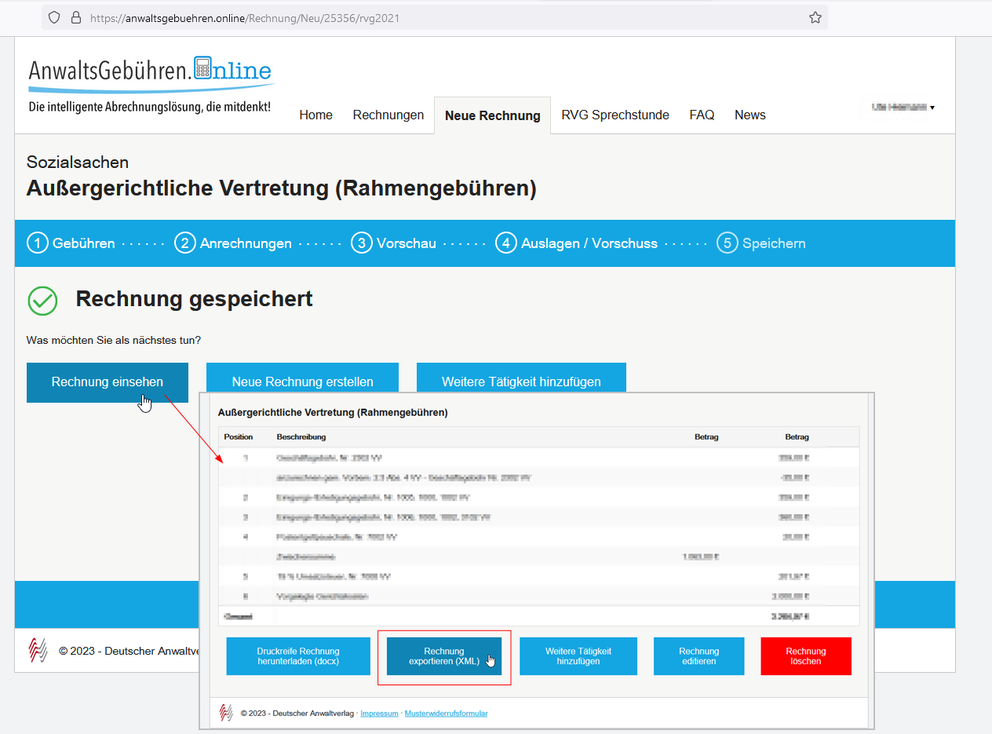Click the red Rechnung löschen button
Viewport: 992px width, 734px height.
tap(805, 656)
